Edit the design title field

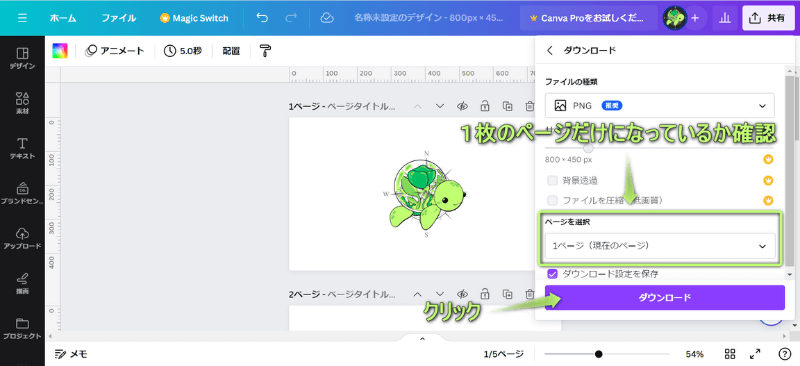point(430,18)
